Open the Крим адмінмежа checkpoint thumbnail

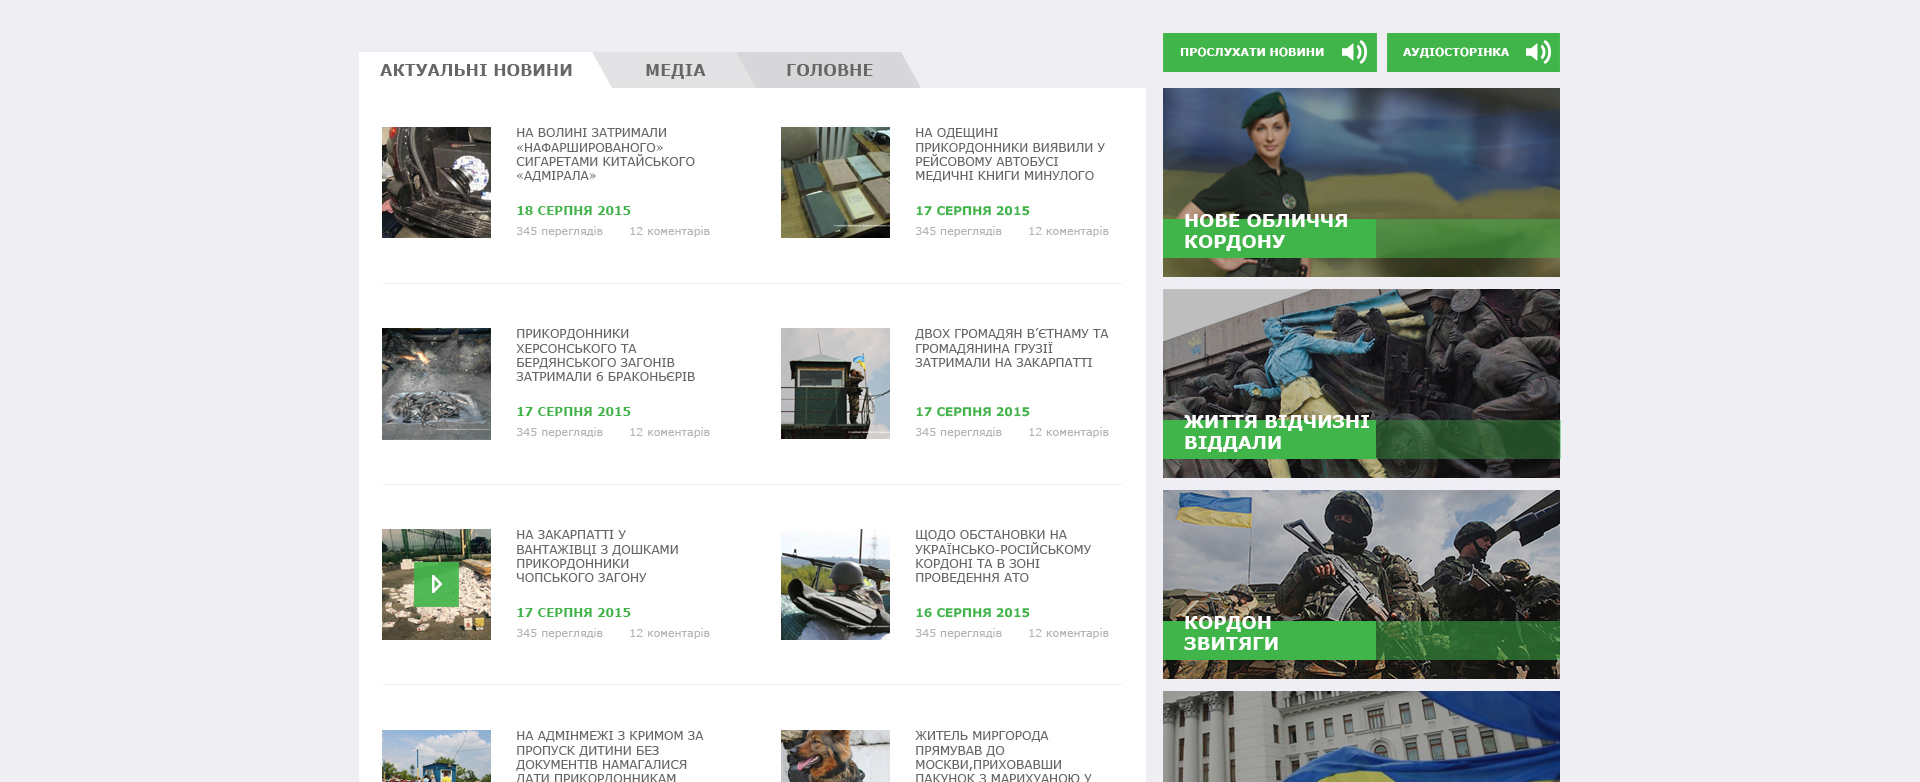click(436, 756)
